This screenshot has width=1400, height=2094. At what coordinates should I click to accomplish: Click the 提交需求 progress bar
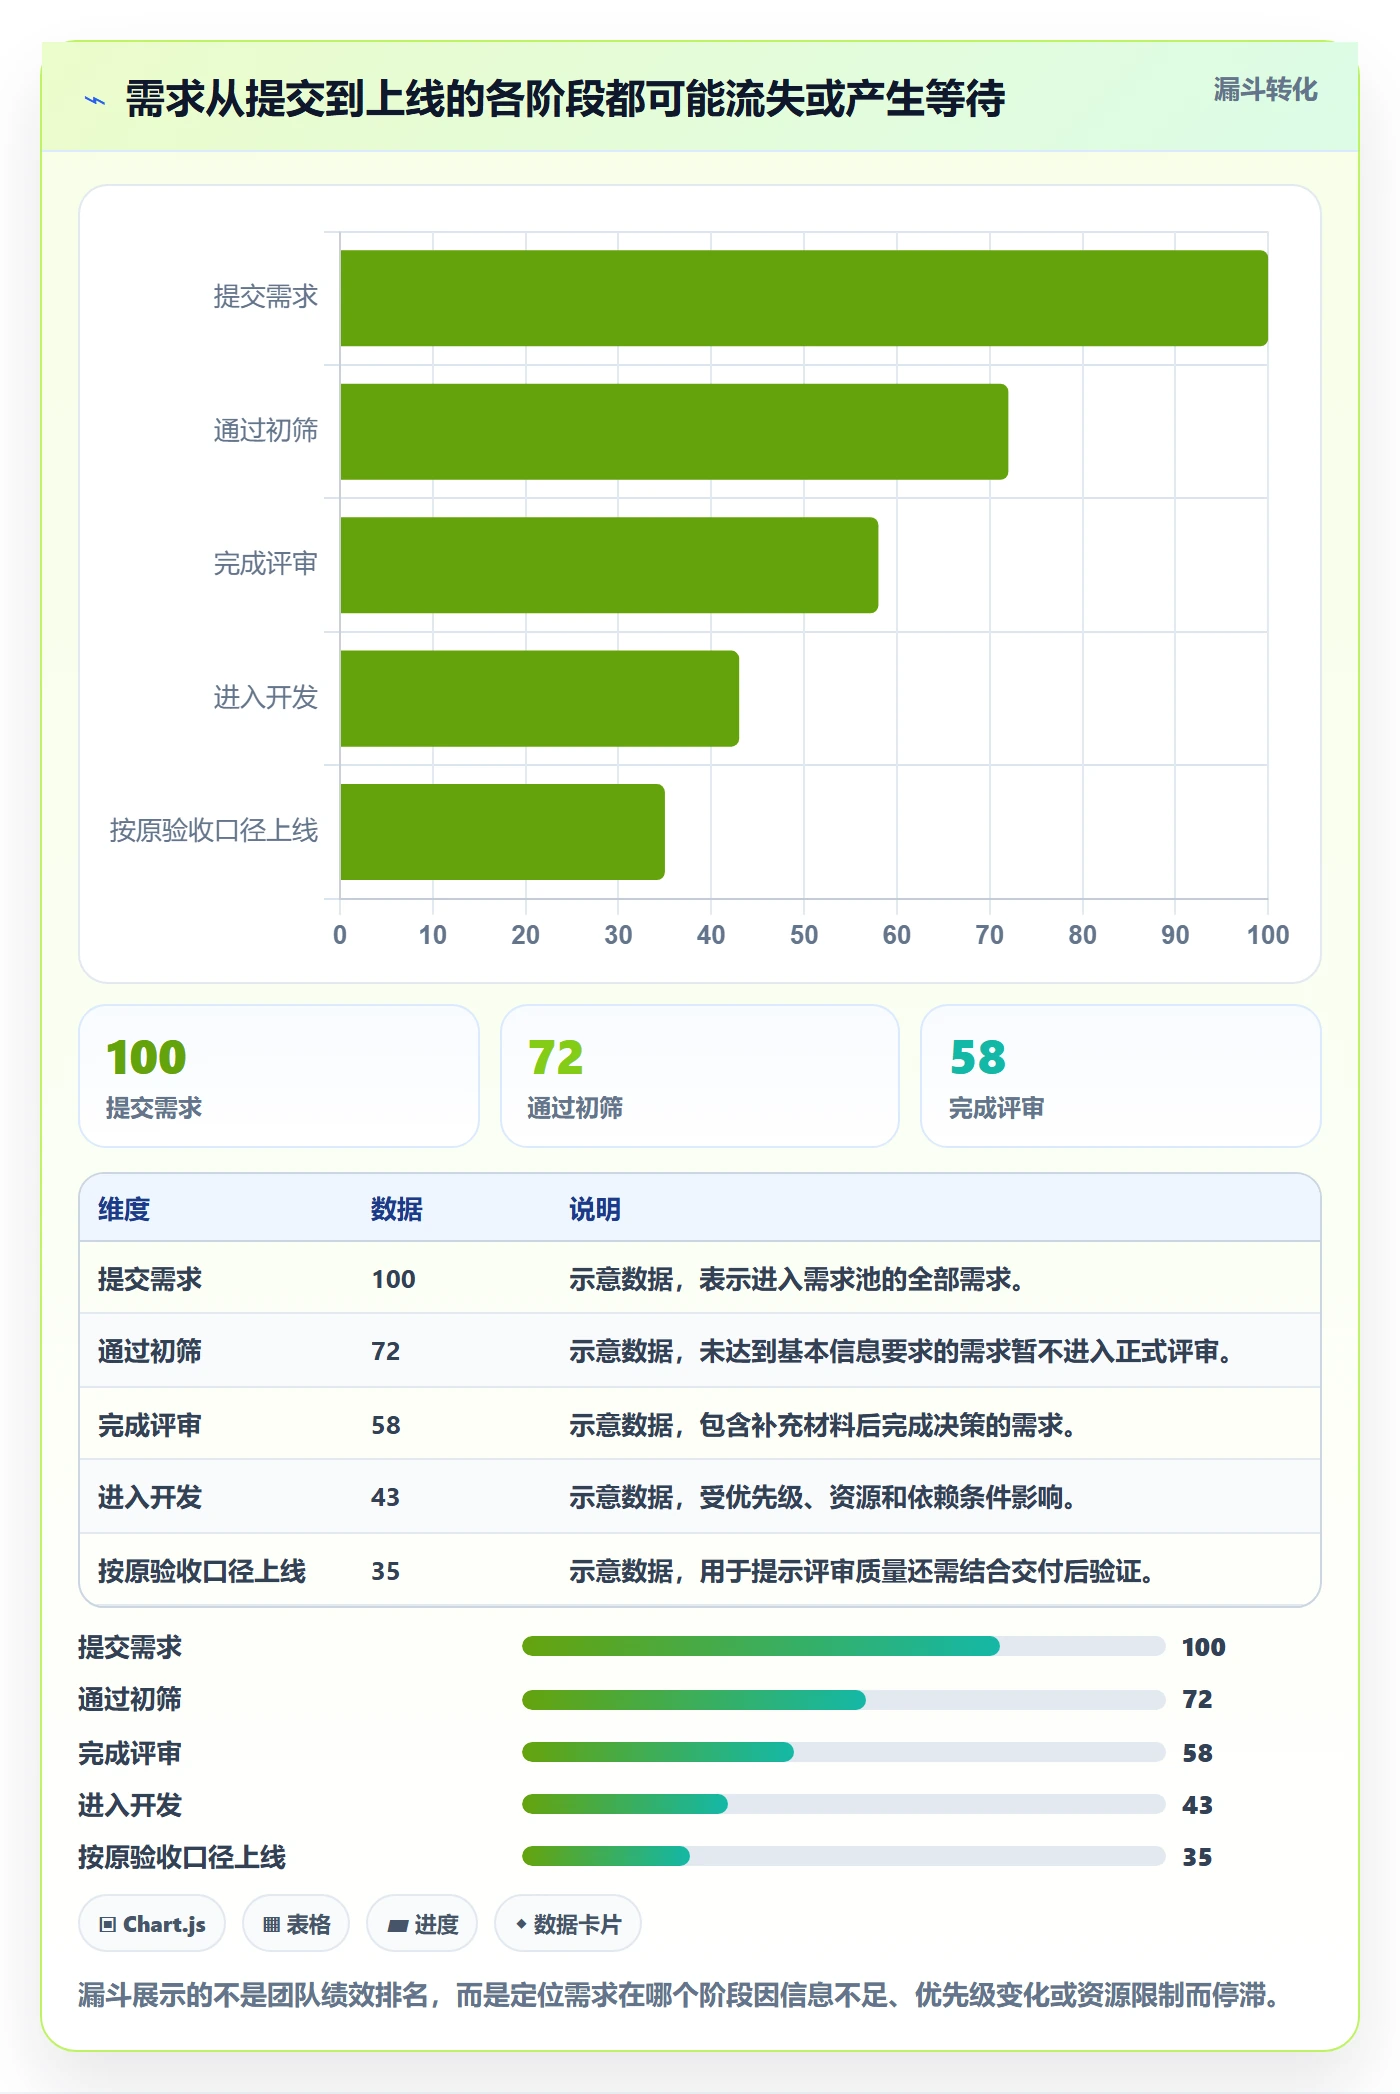pyautogui.click(x=844, y=1646)
